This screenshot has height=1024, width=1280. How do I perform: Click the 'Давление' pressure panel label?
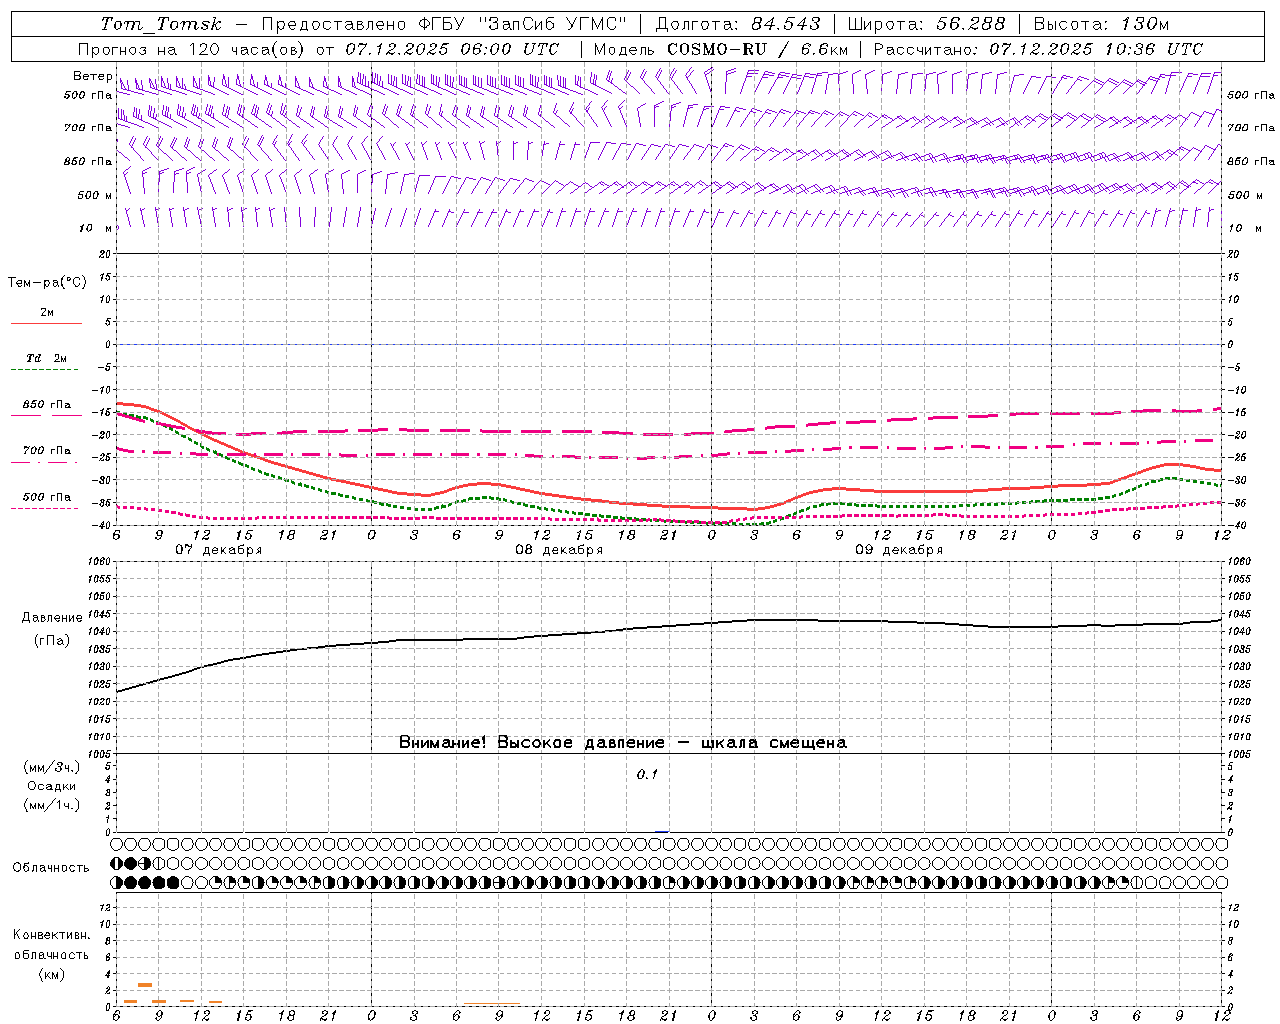(x=52, y=618)
